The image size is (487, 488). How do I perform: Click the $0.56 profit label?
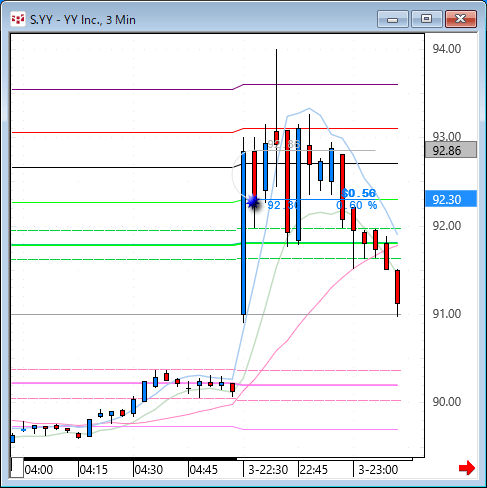tap(359, 193)
